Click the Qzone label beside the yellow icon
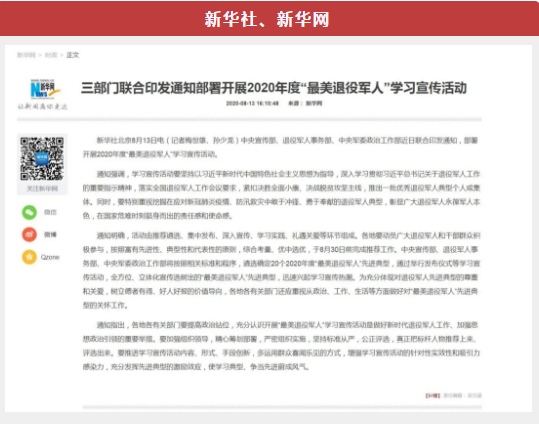Viewport: 539px width, 424px height. click(x=50, y=257)
